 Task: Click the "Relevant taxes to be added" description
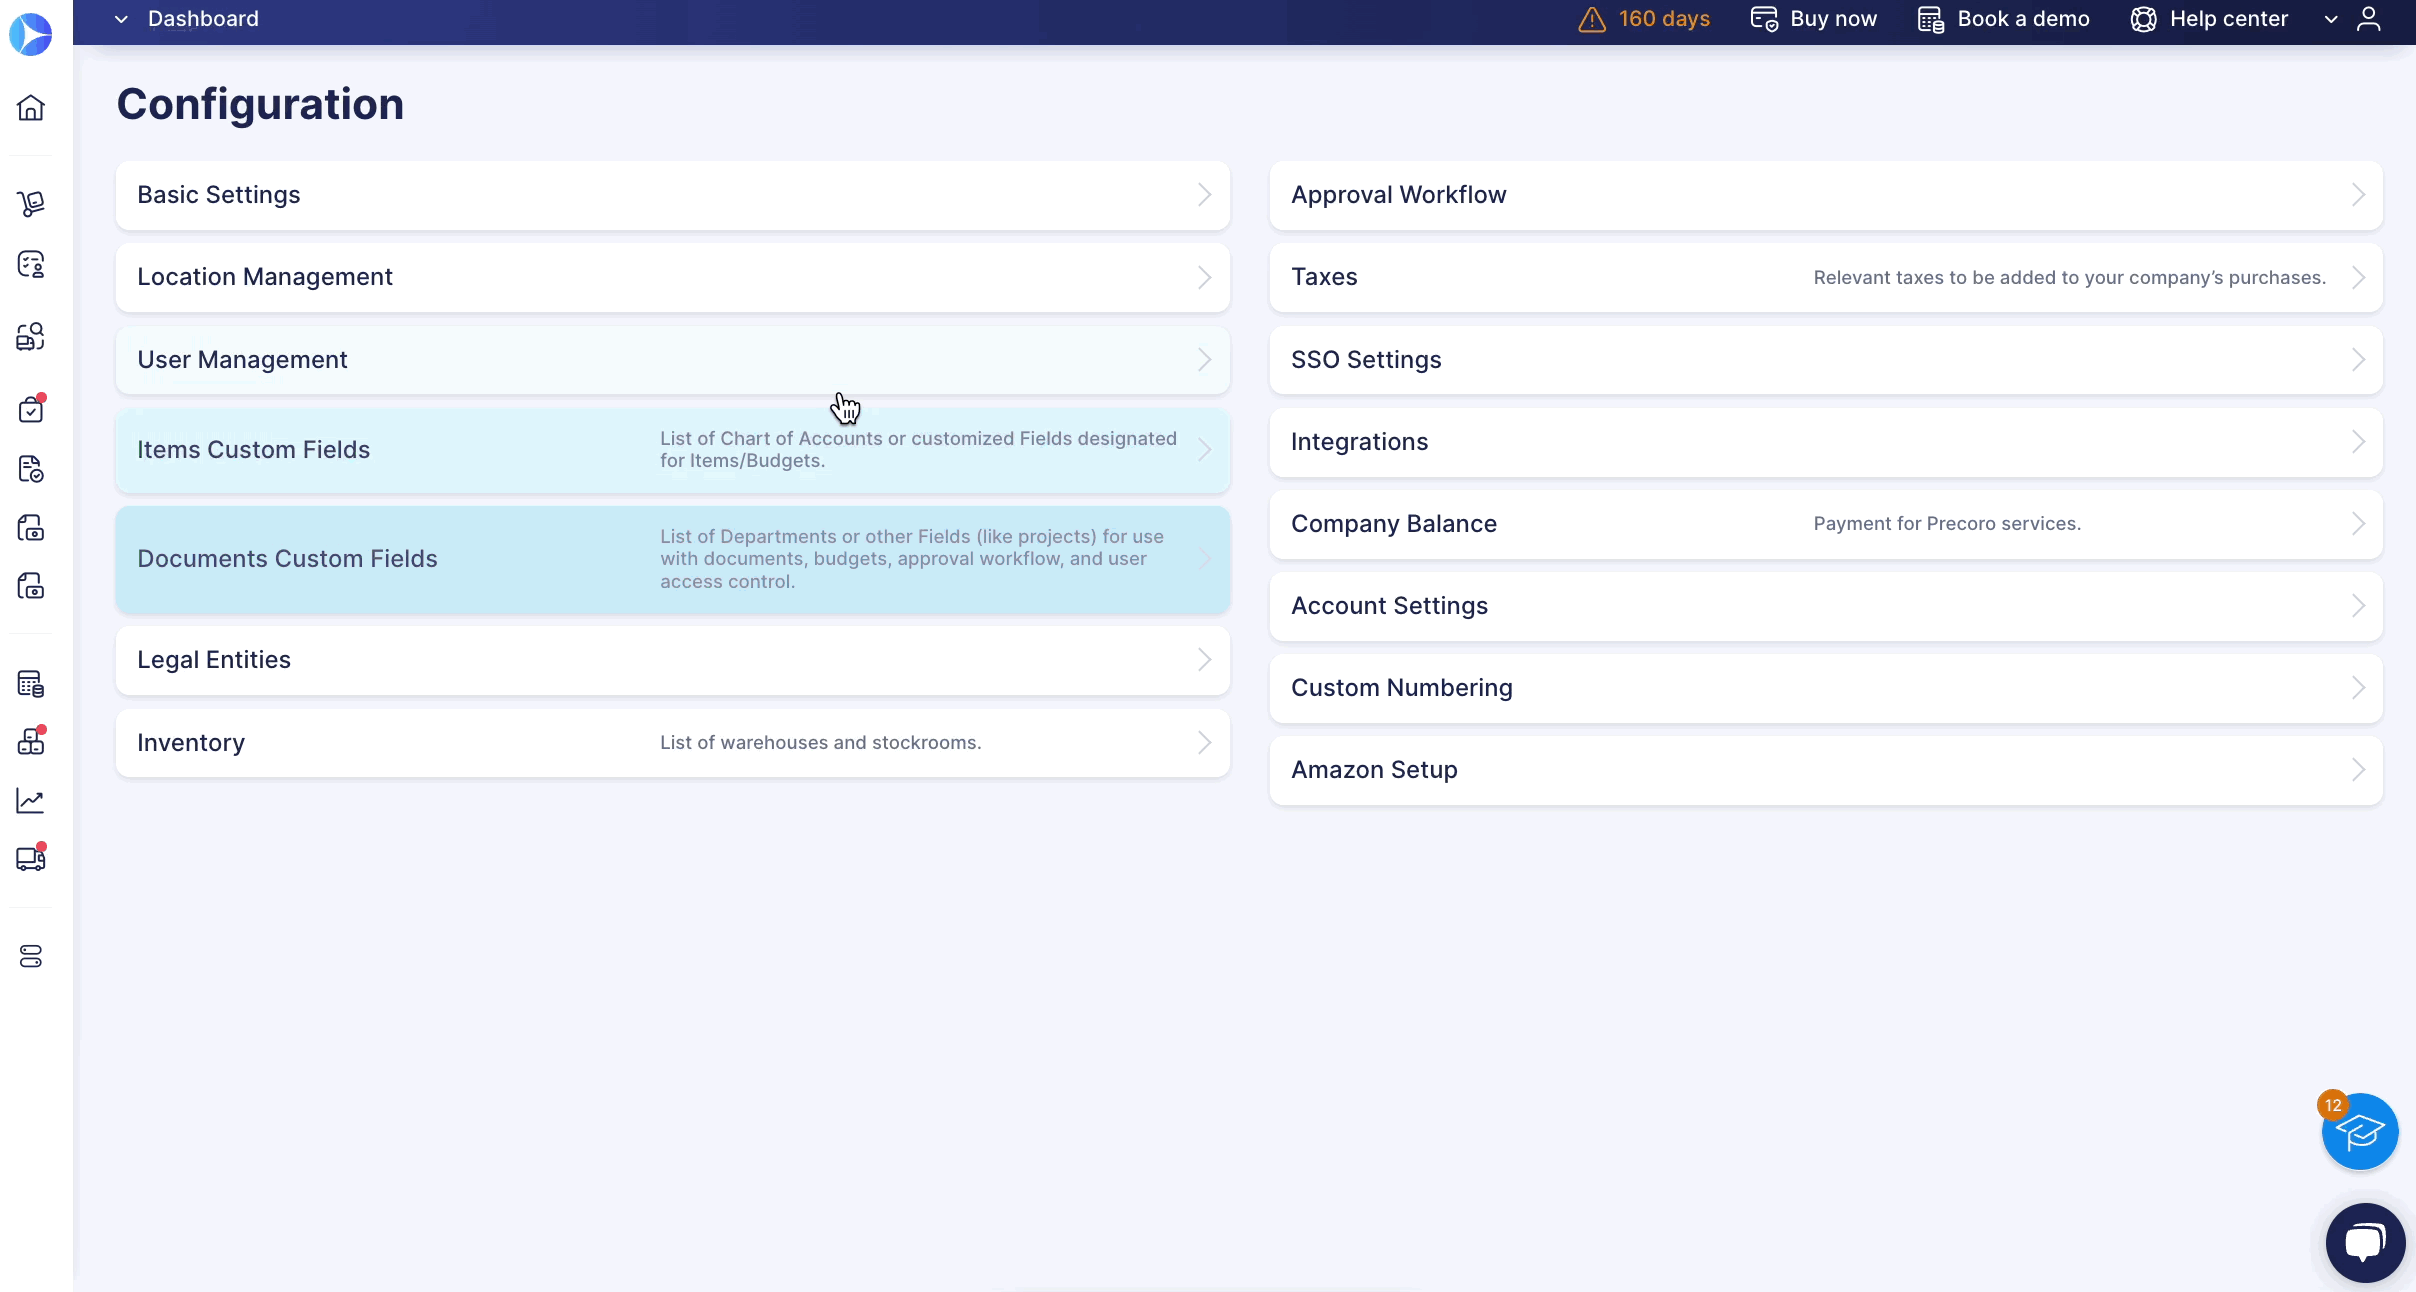2070,278
